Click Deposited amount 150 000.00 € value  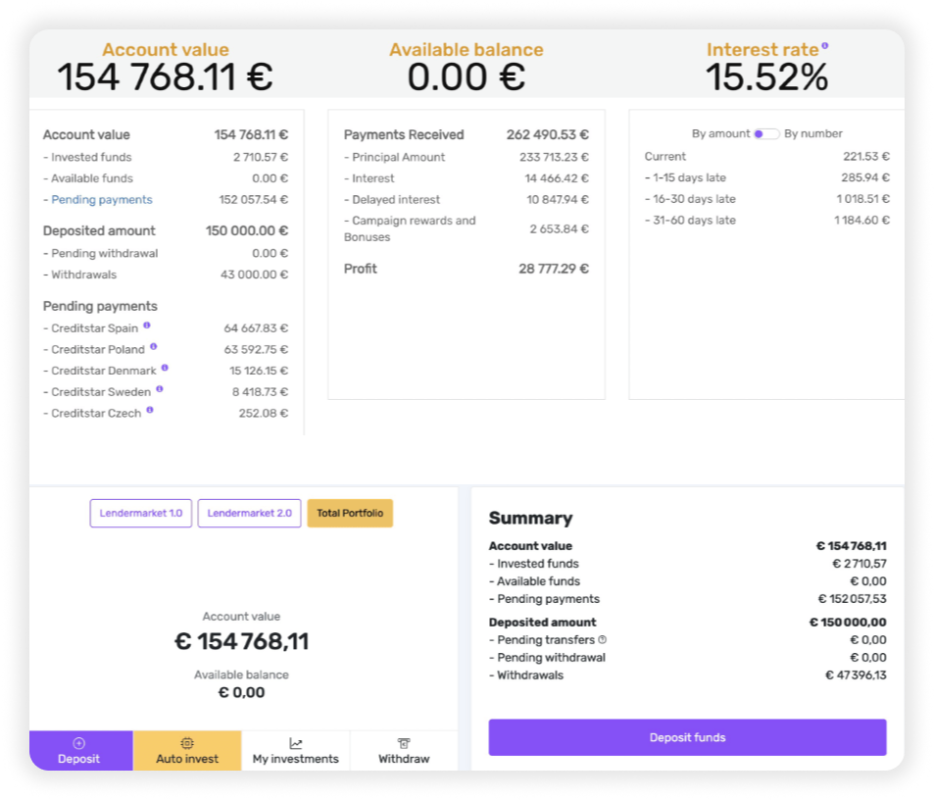[247, 231]
